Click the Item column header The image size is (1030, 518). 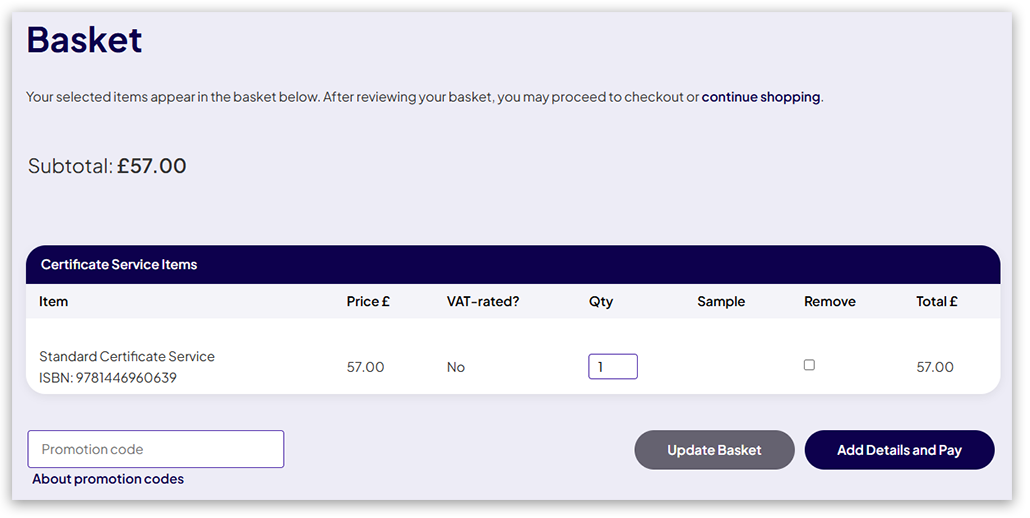(54, 301)
